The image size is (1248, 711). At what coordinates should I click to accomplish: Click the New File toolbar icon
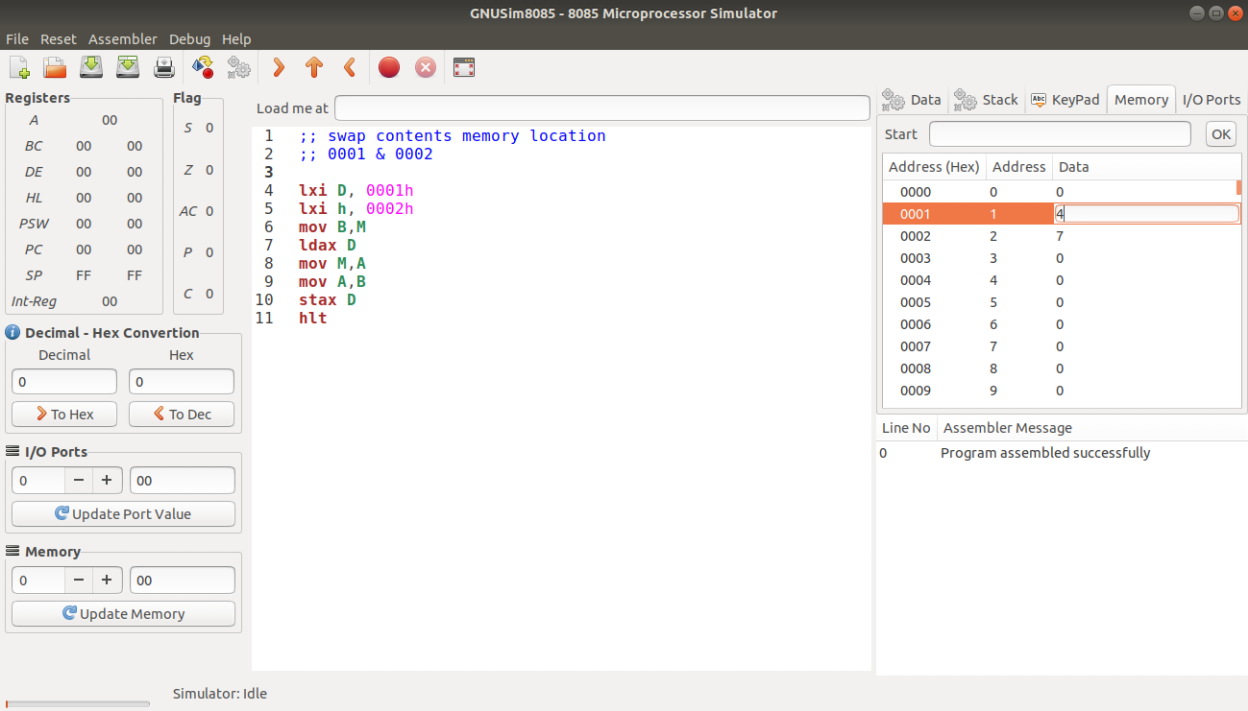point(19,67)
